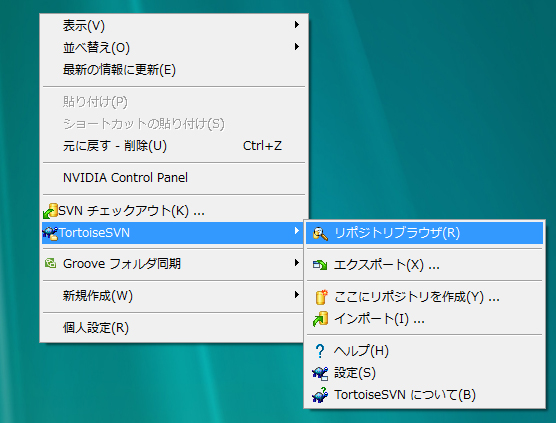Screen dimensions: 556x423
Task: Expand the 表示(V) submenu arrow
Action: pyautogui.click(x=297, y=24)
